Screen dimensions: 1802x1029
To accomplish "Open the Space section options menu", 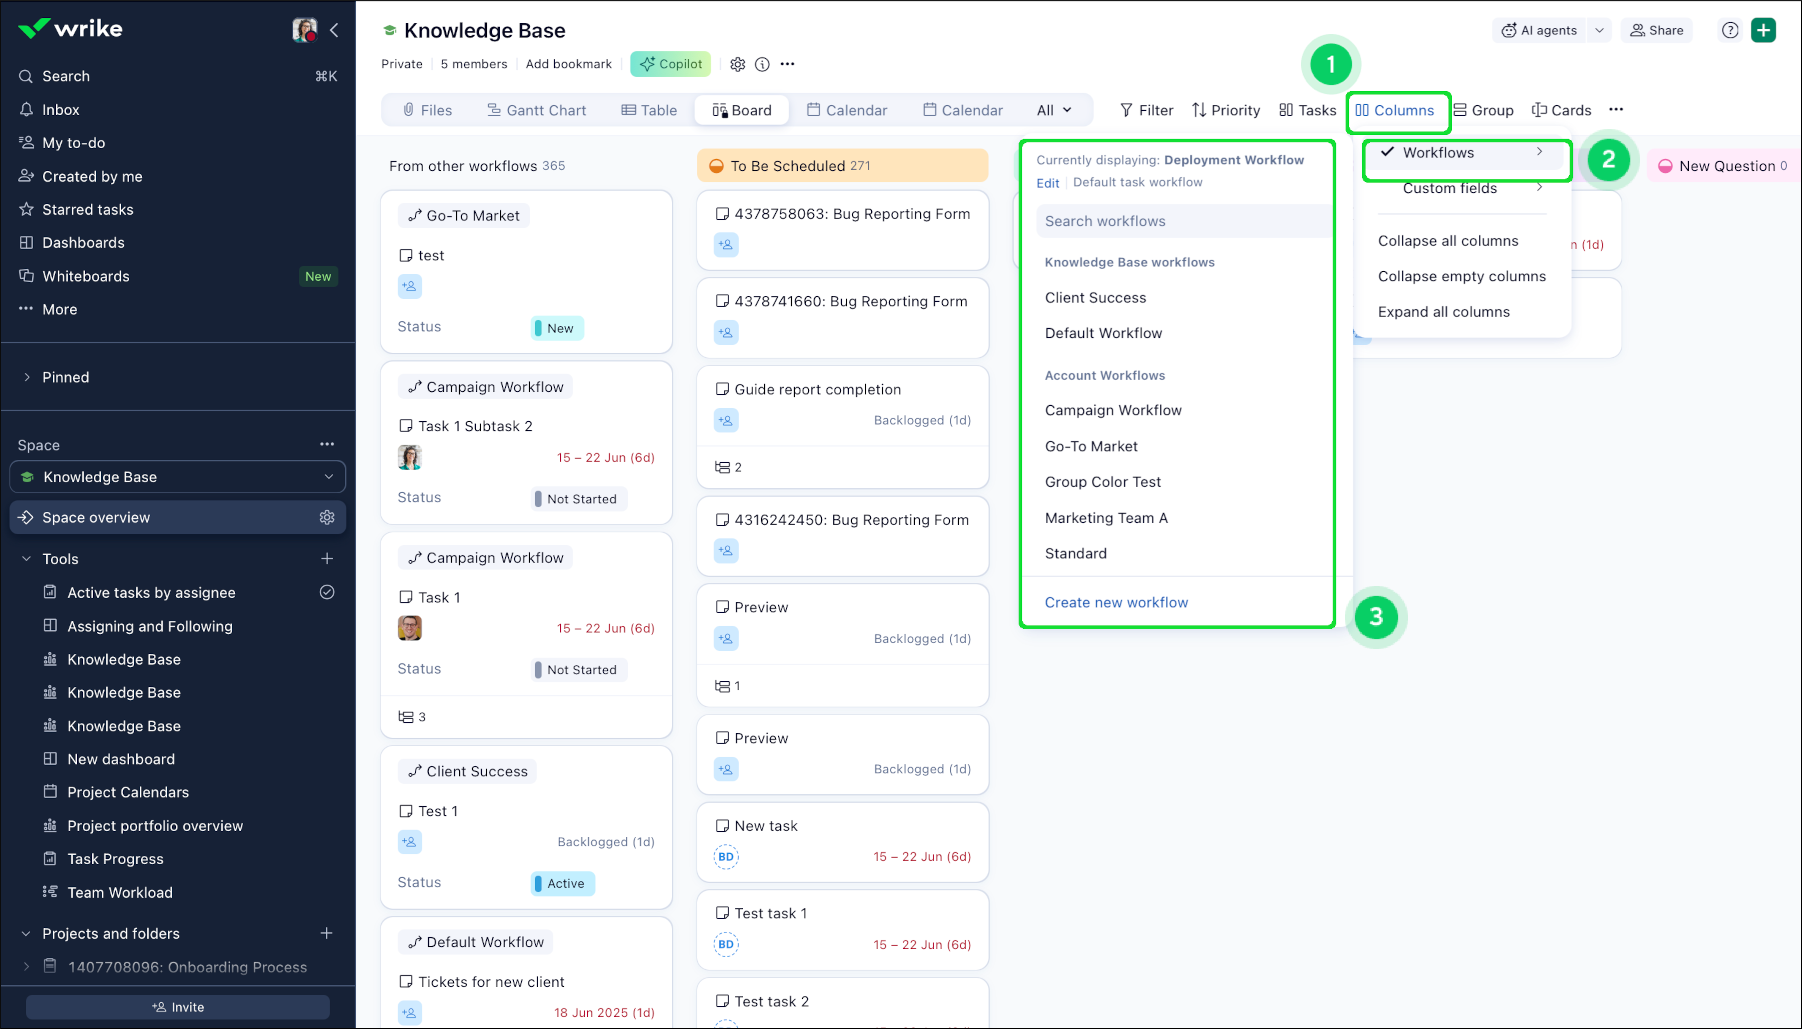I will pos(327,444).
